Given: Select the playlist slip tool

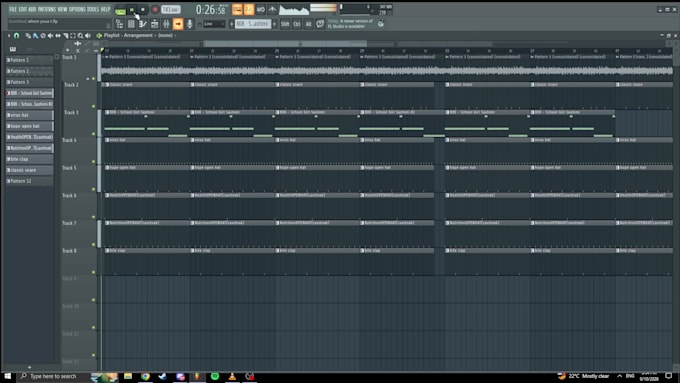Looking at the screenshot, I should click(x=58, y=36).
